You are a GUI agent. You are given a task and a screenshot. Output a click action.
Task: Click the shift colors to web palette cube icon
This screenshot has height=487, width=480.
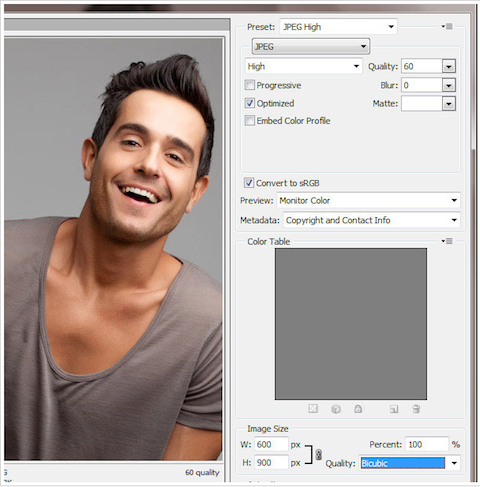pyautogui.click(x=336, y=409)
